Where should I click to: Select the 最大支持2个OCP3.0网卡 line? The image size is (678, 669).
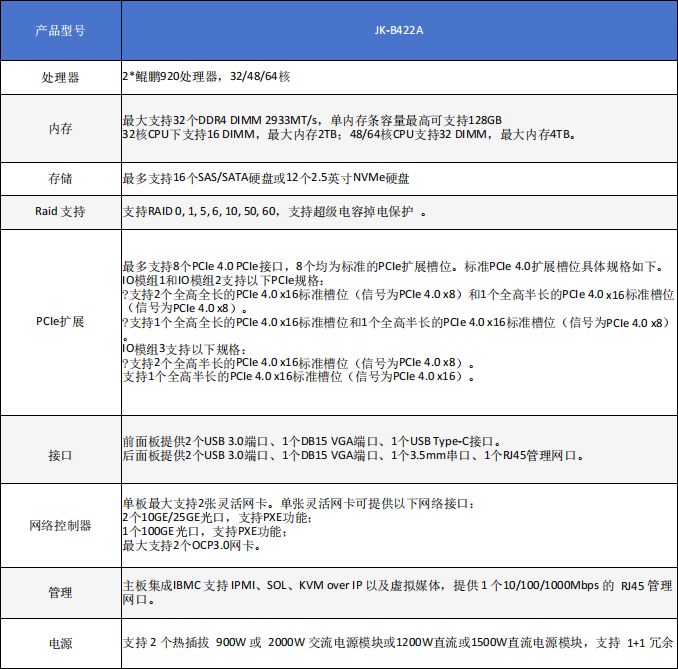coord(194,546)
